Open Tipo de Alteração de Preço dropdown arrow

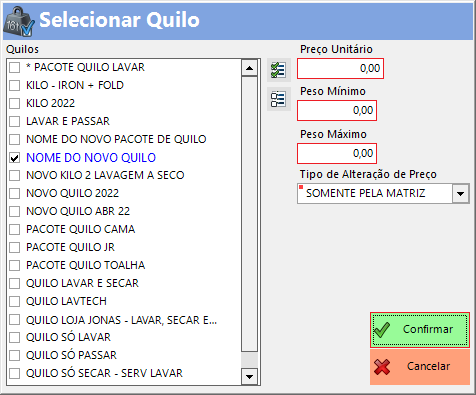point(461,193)
